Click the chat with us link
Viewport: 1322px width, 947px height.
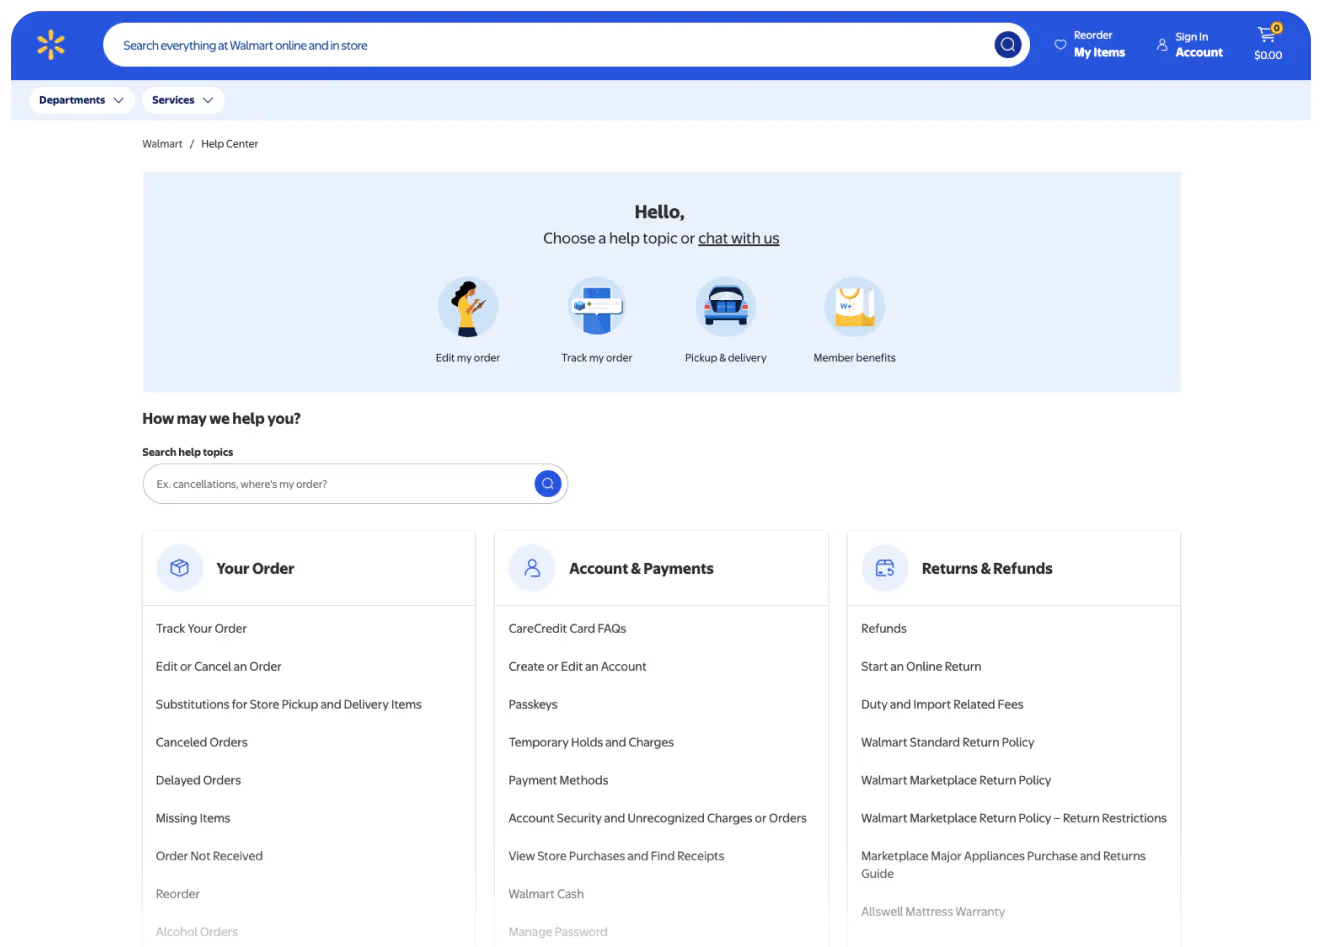[738, 238]
